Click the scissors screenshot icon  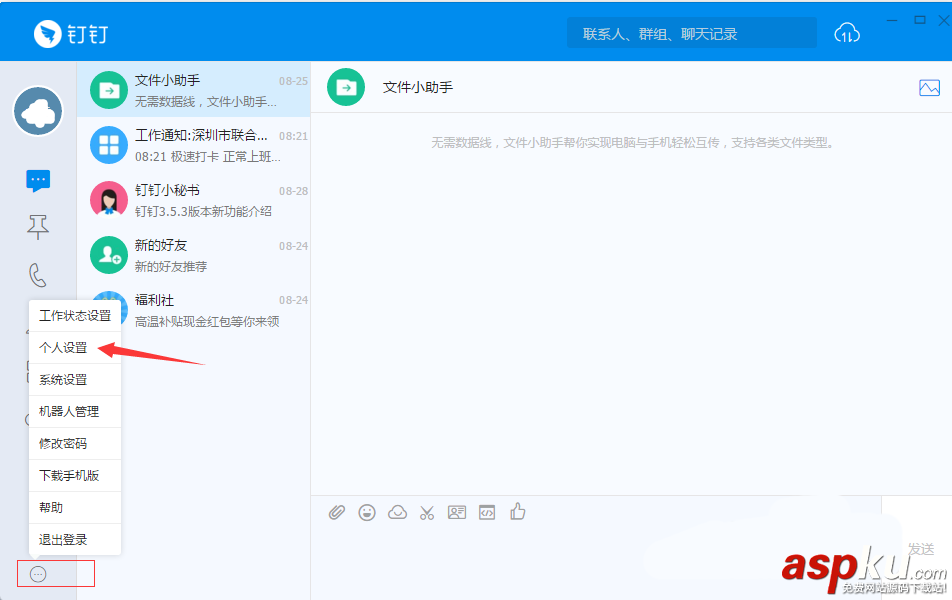pyautogui.click(x=427, y=513)
